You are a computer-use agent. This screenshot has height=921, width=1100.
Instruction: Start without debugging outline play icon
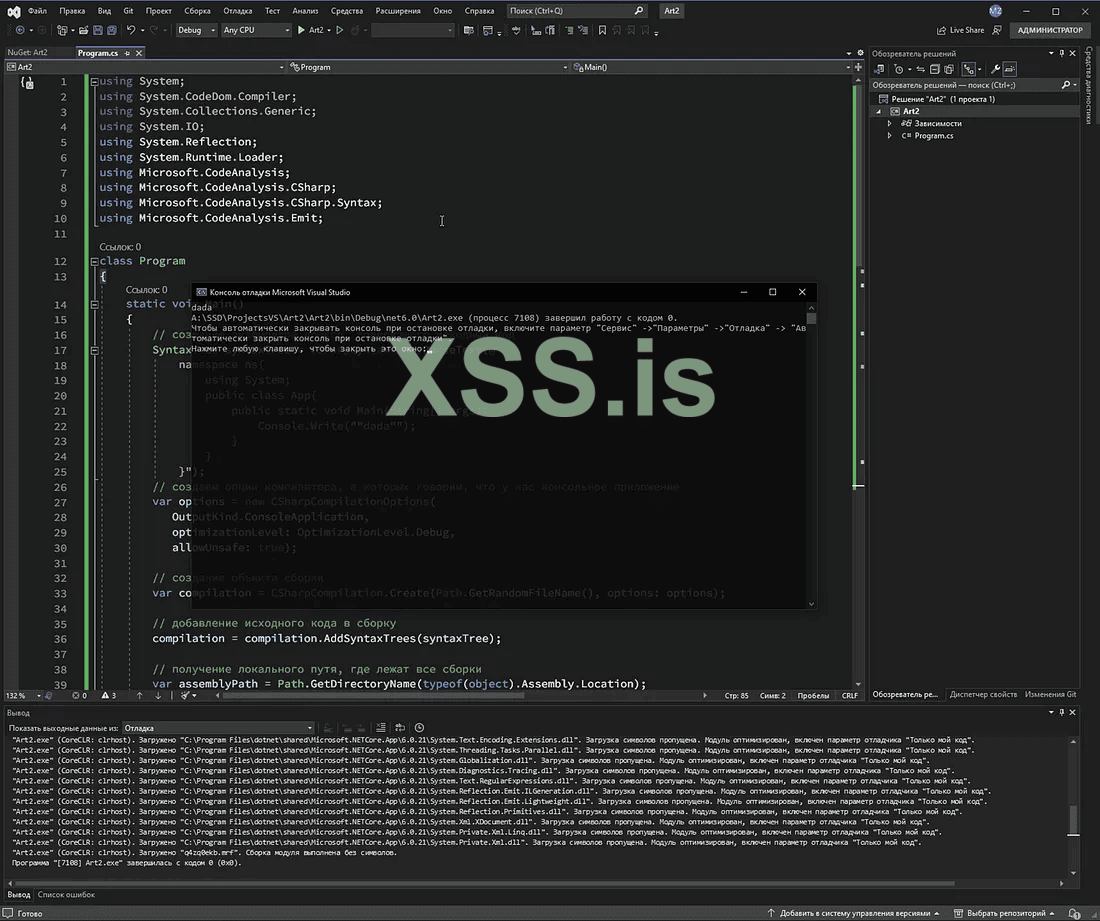point(340,30)
